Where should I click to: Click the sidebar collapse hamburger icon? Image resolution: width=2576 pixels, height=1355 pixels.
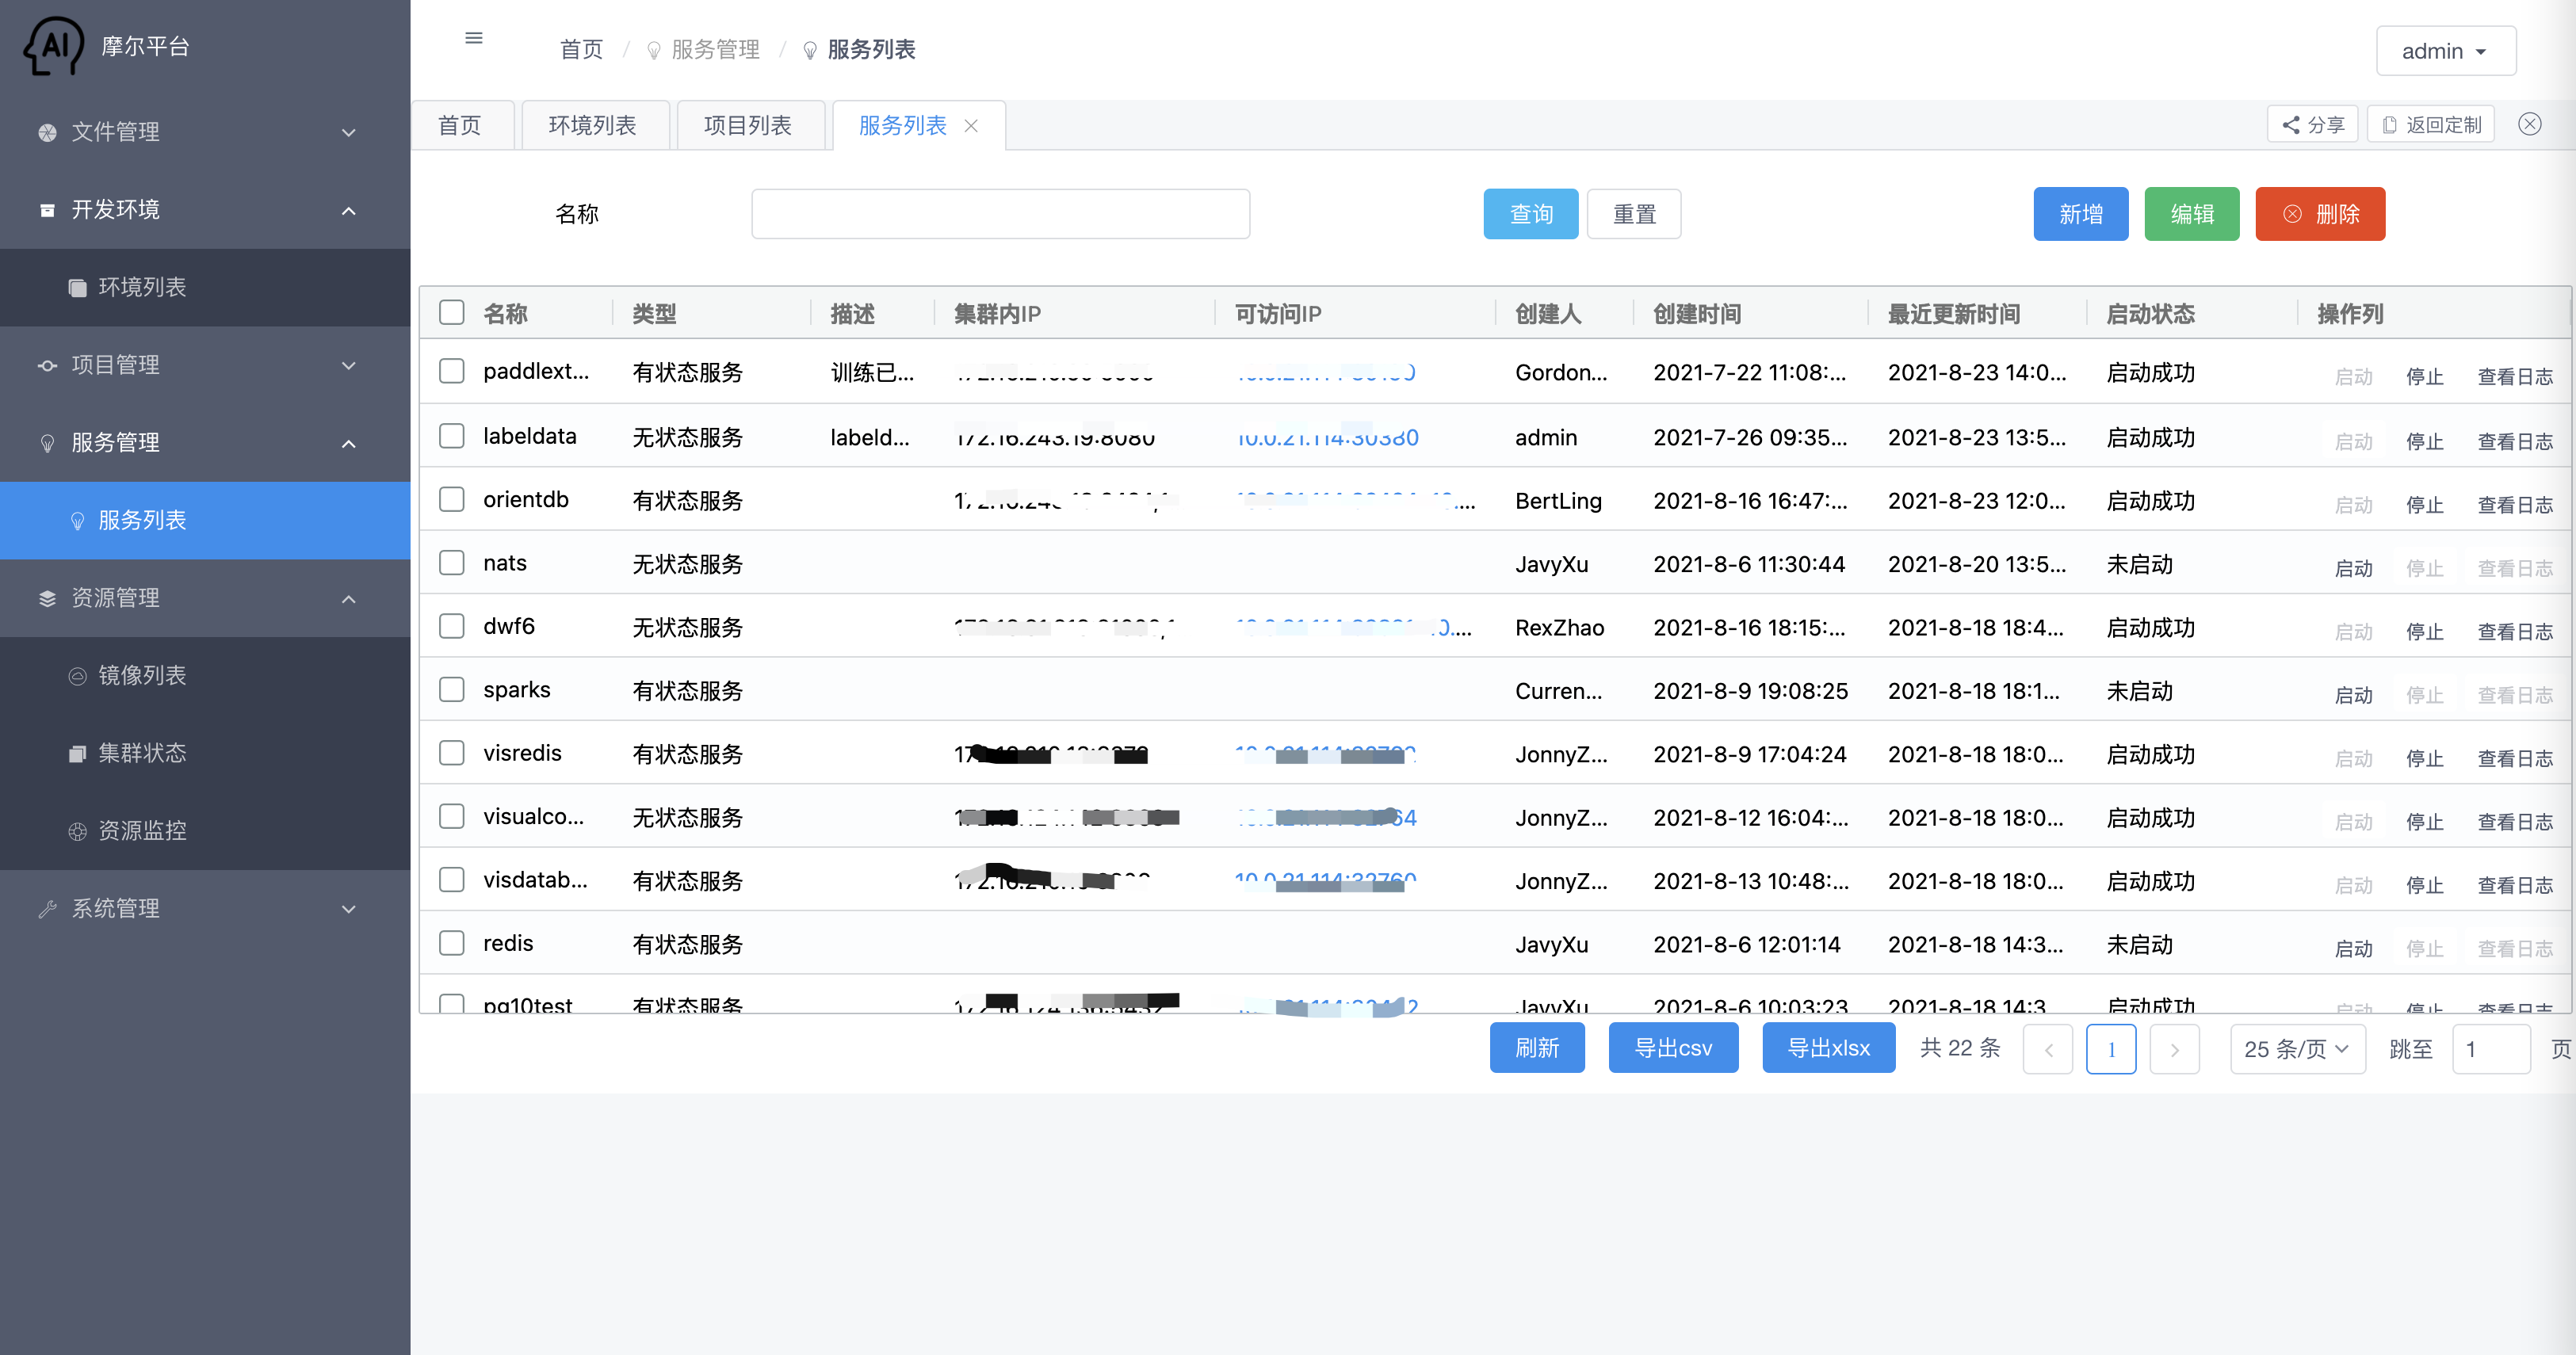pyautogui.click(x=474, y=38)
